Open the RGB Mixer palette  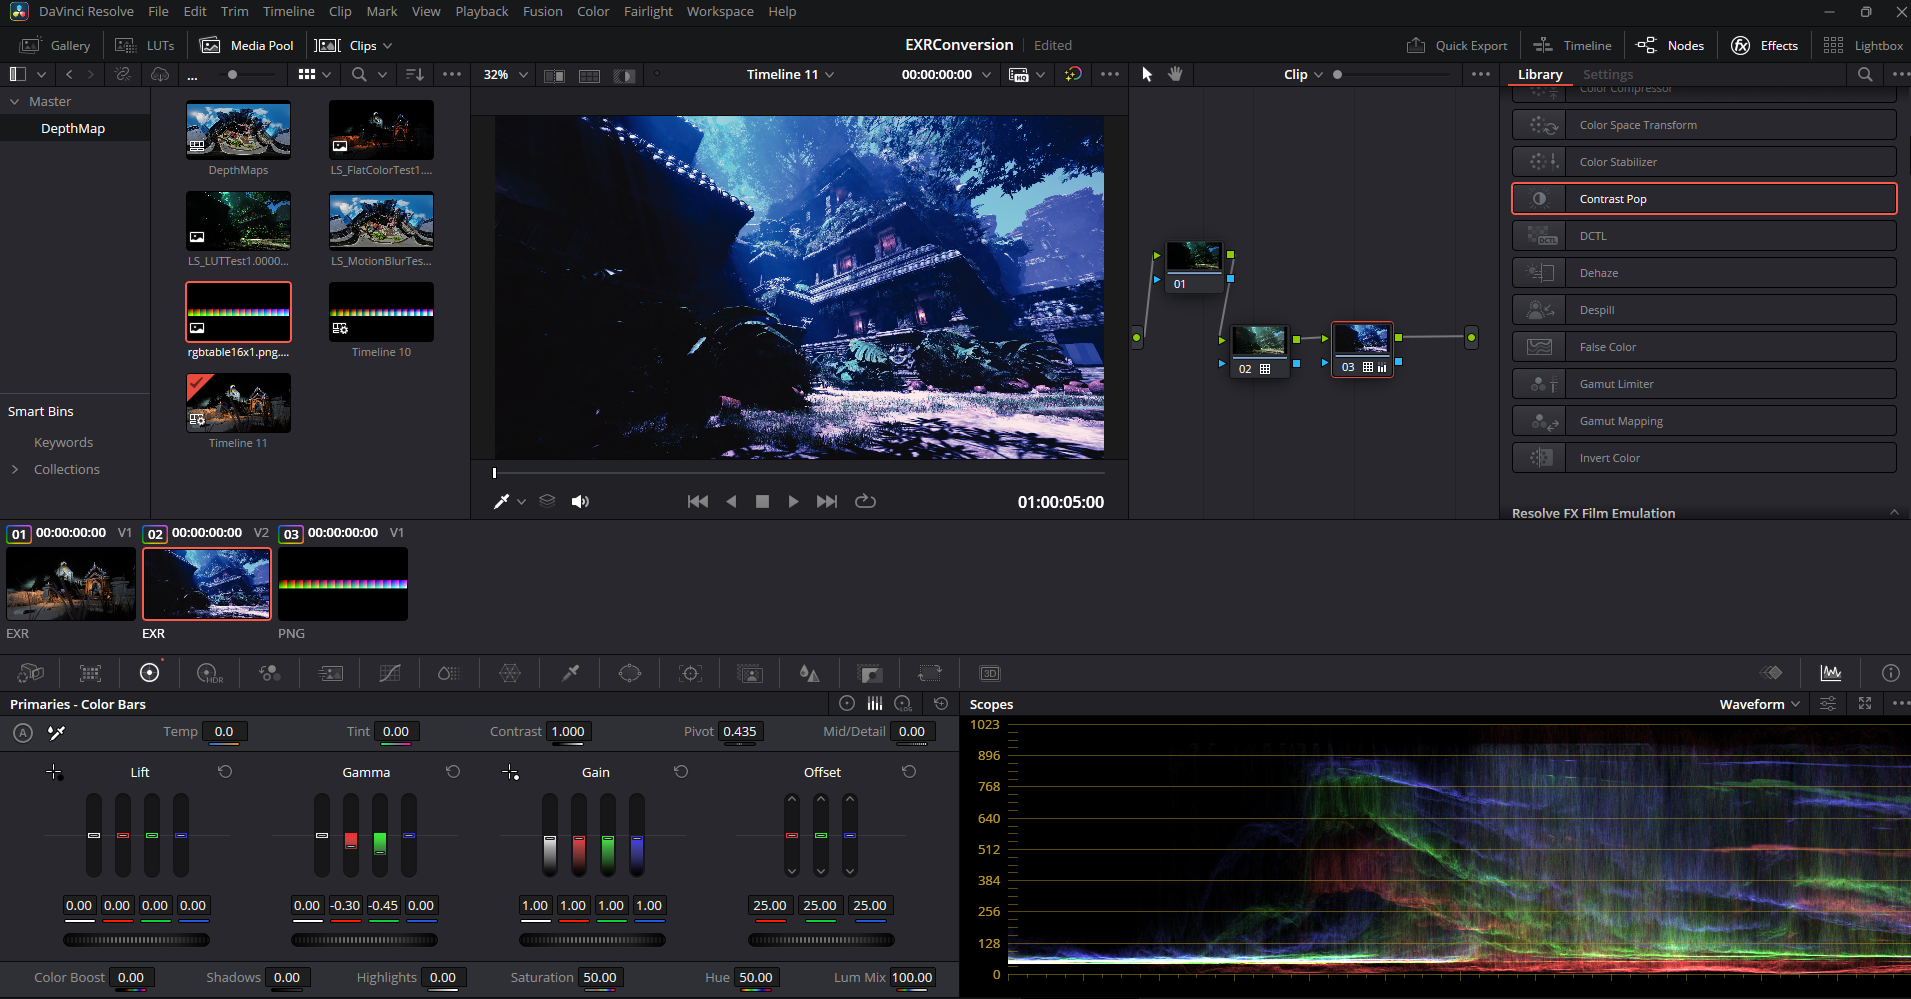270,673
